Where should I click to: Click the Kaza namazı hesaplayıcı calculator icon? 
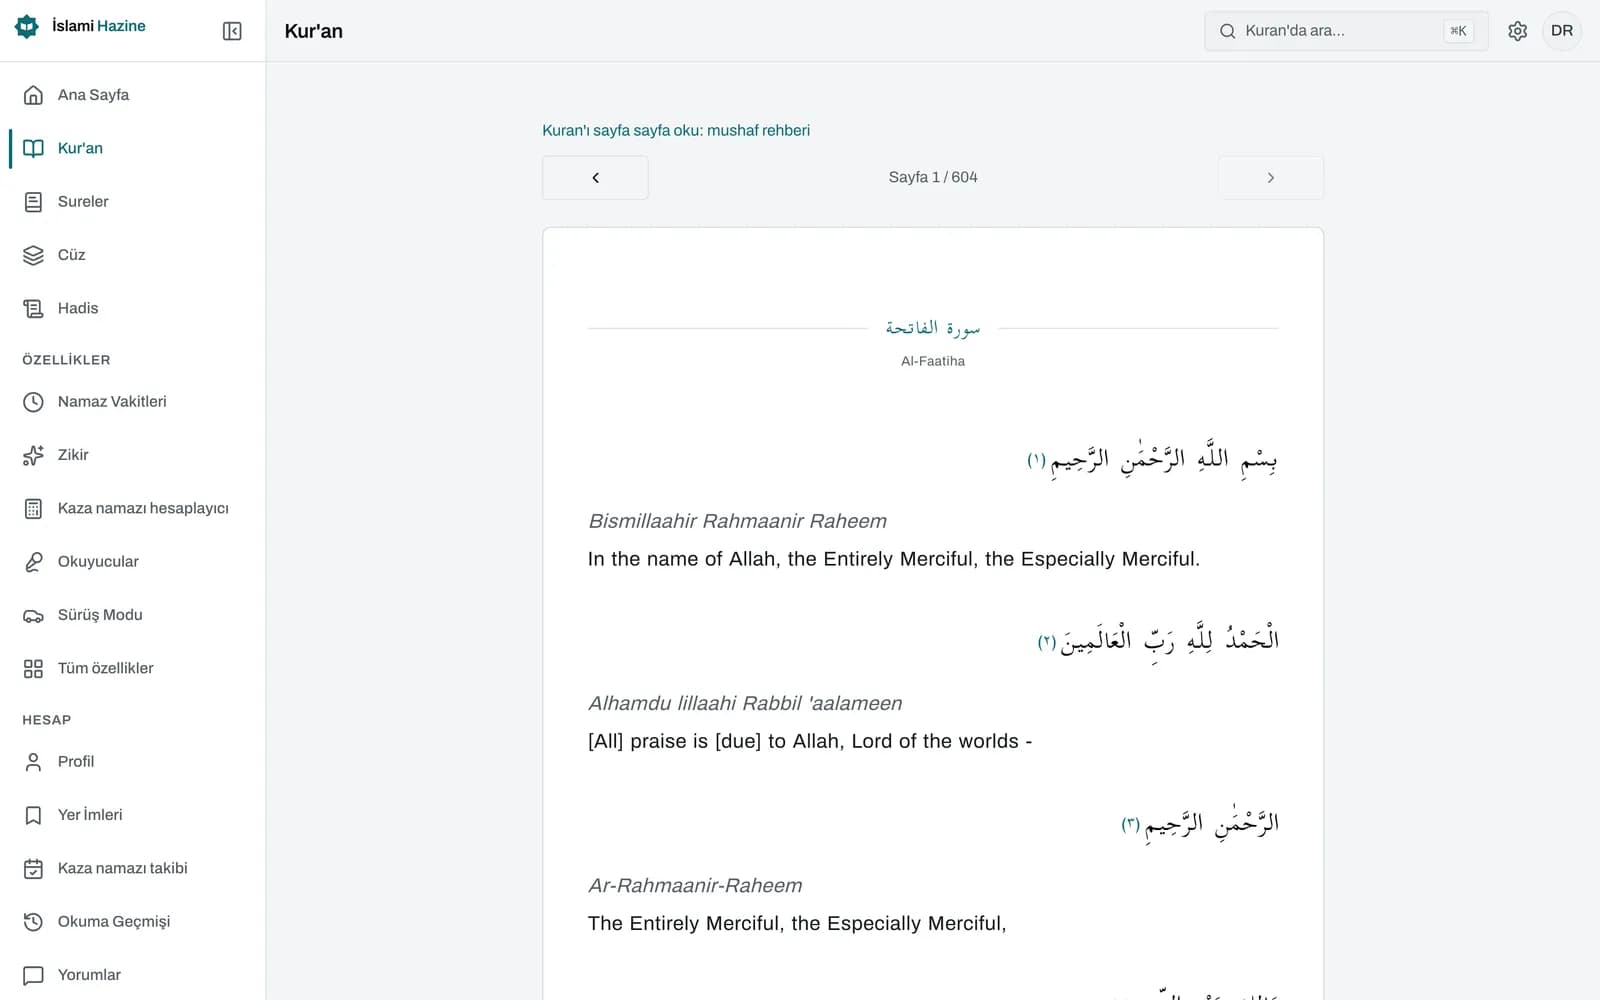tap(33, 508)
